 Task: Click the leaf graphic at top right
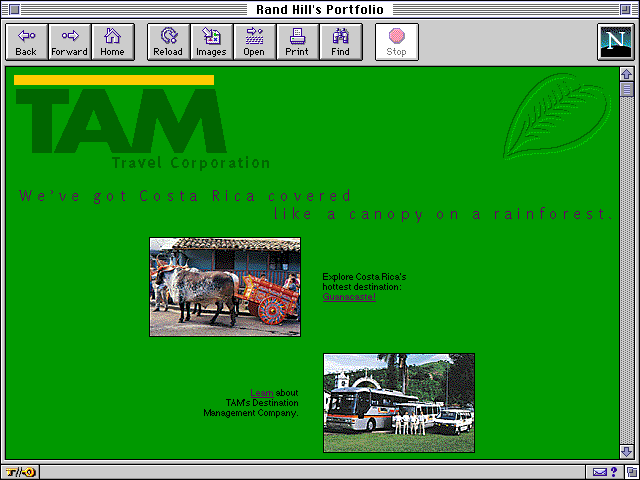point(557,116)
